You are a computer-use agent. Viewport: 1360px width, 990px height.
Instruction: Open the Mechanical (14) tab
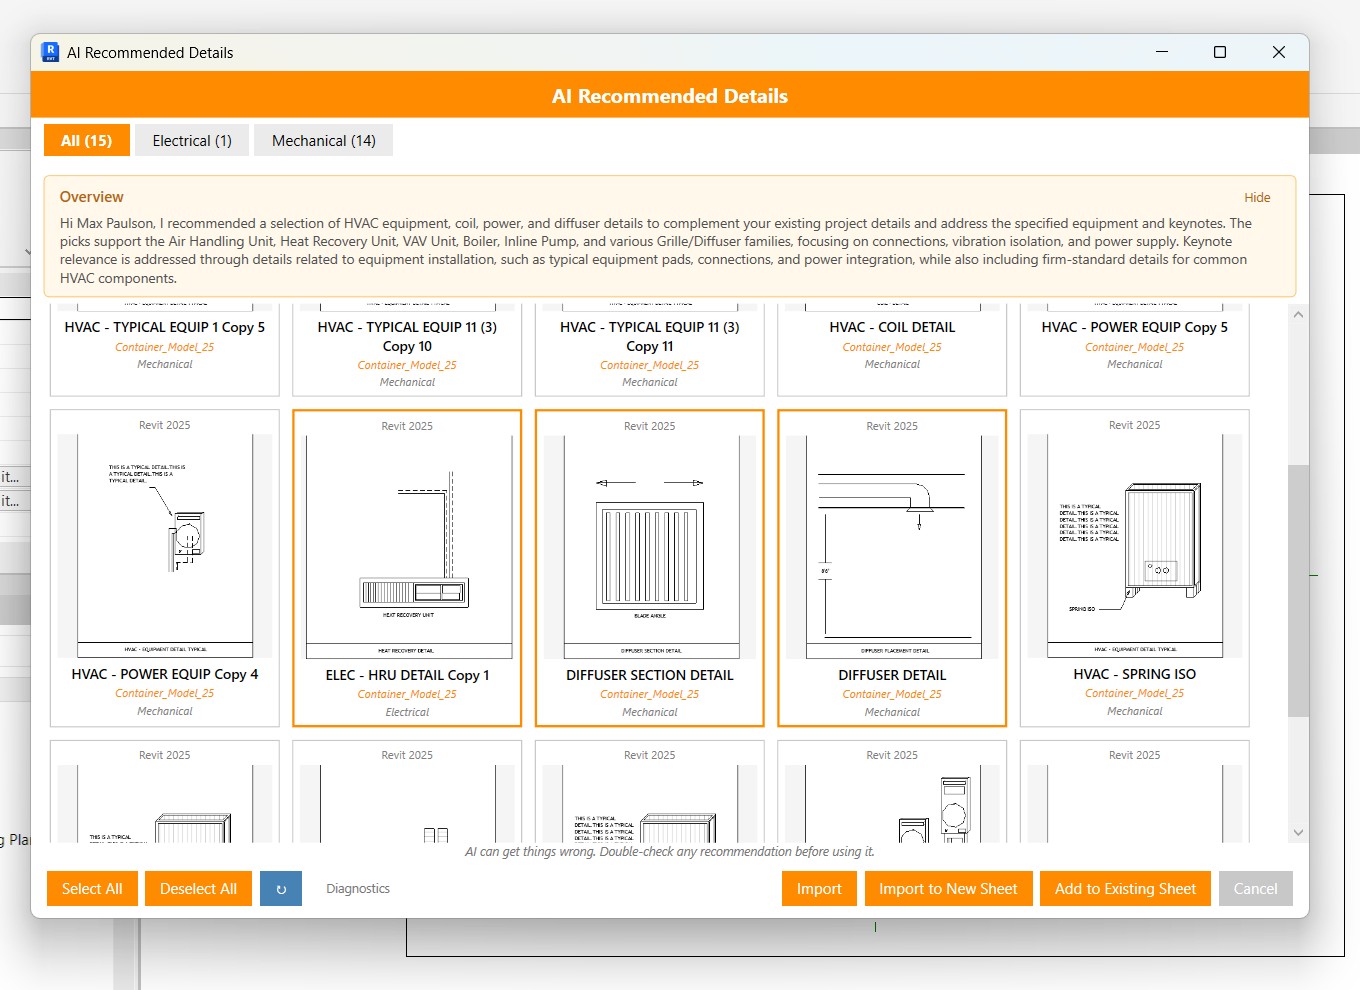[324, 141]
